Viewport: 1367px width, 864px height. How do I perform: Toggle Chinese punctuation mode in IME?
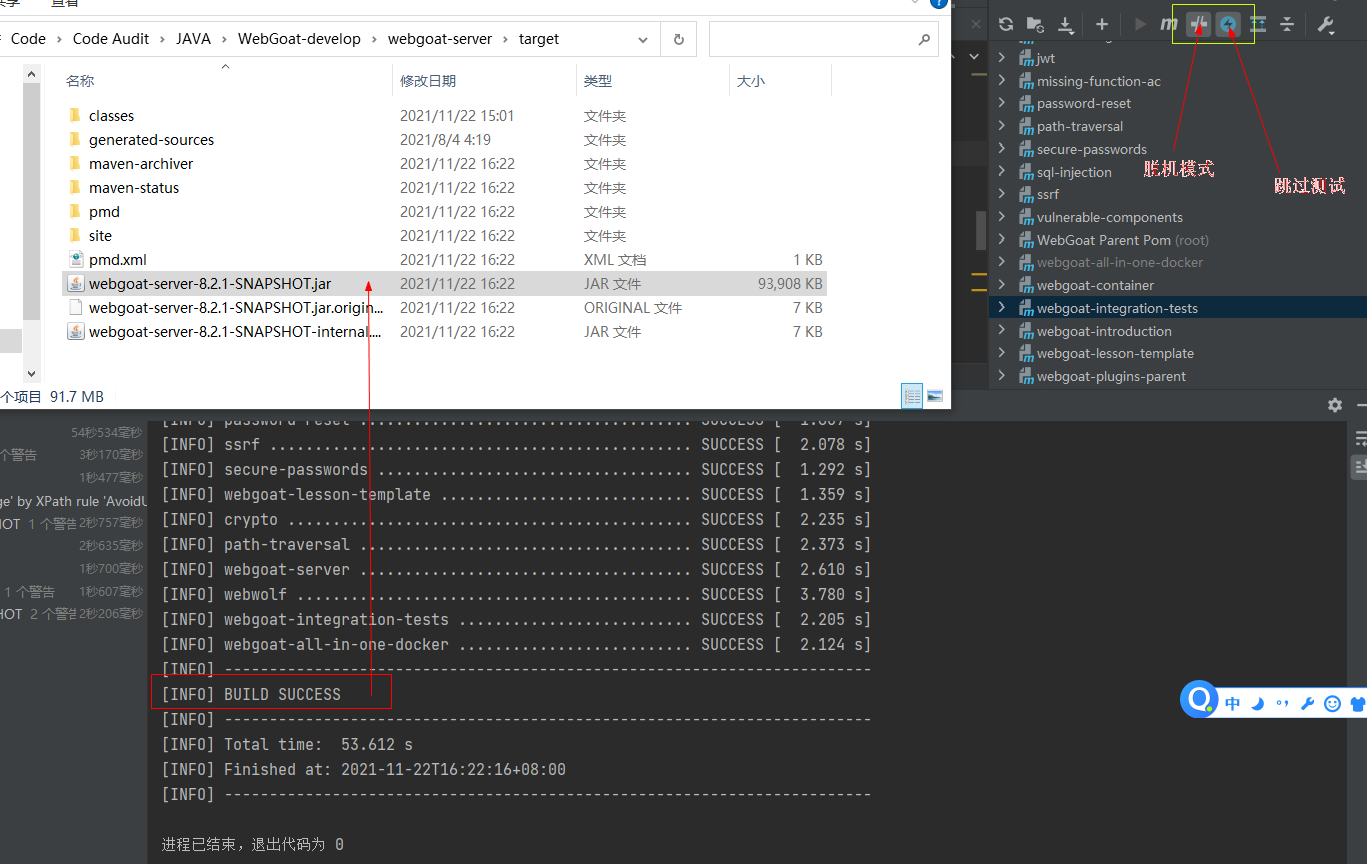pyautogui.click(x=1282, y=704)
